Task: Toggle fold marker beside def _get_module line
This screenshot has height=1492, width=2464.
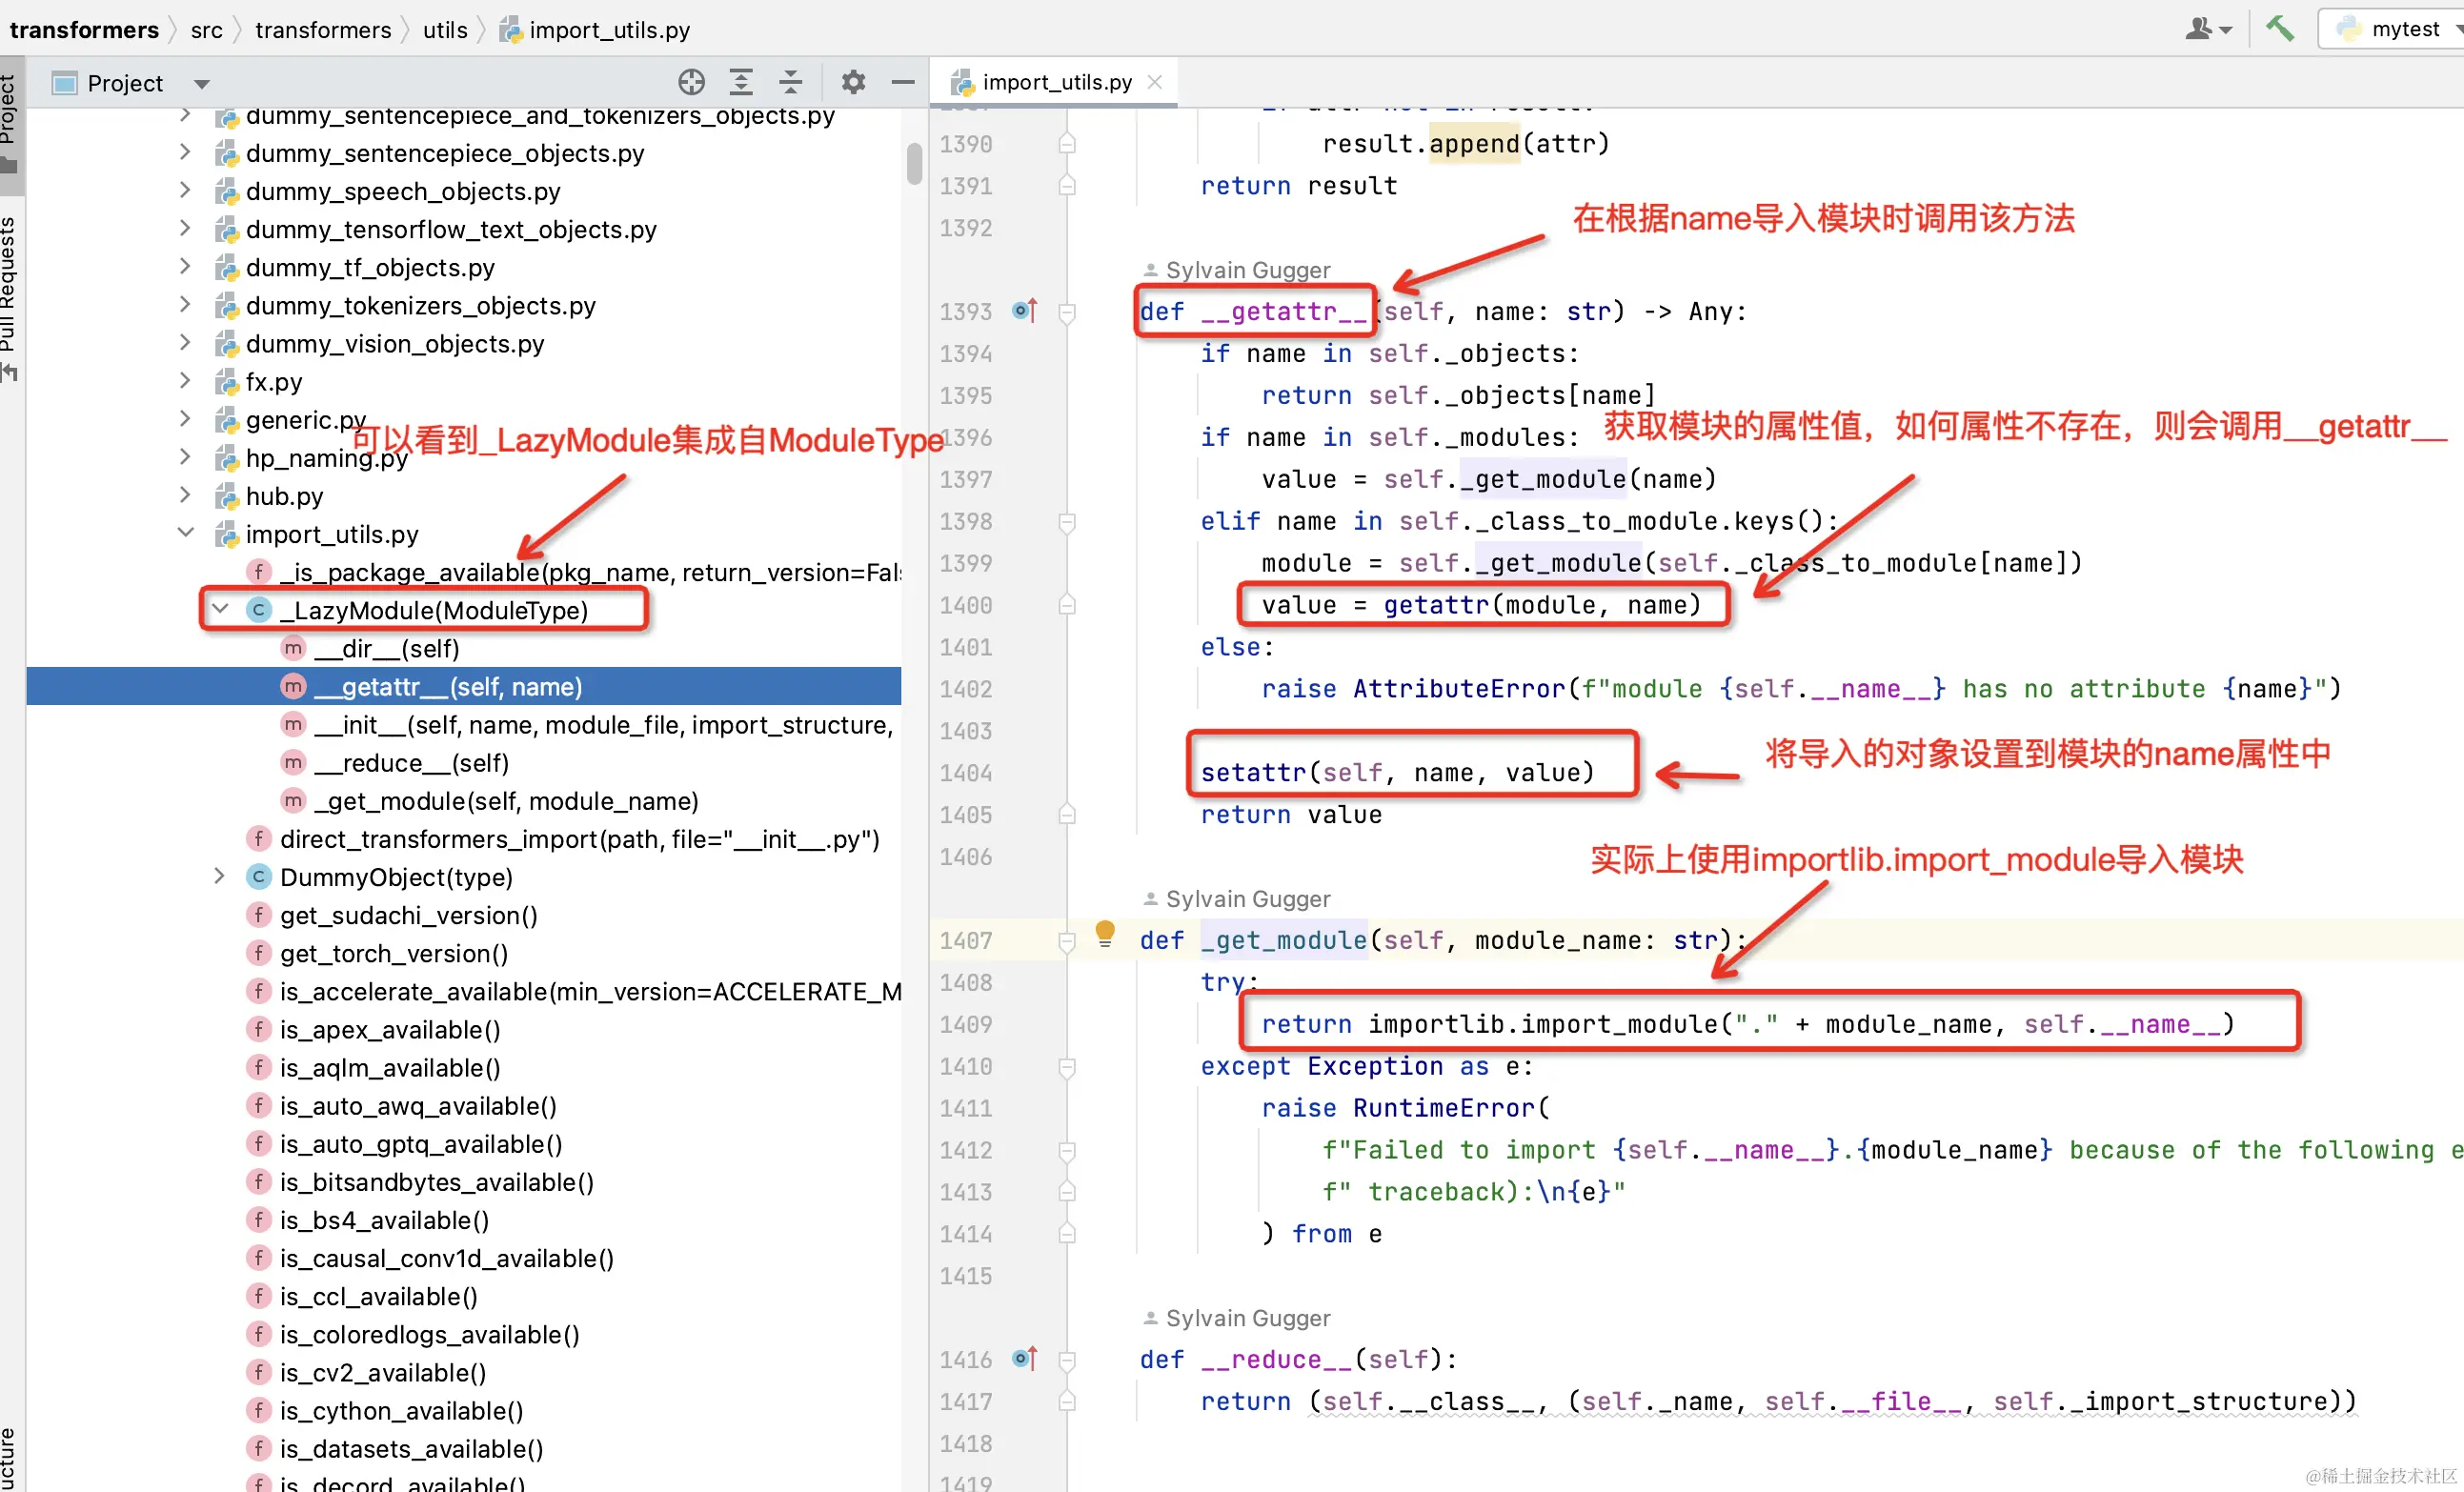Action: point(1067,941)
